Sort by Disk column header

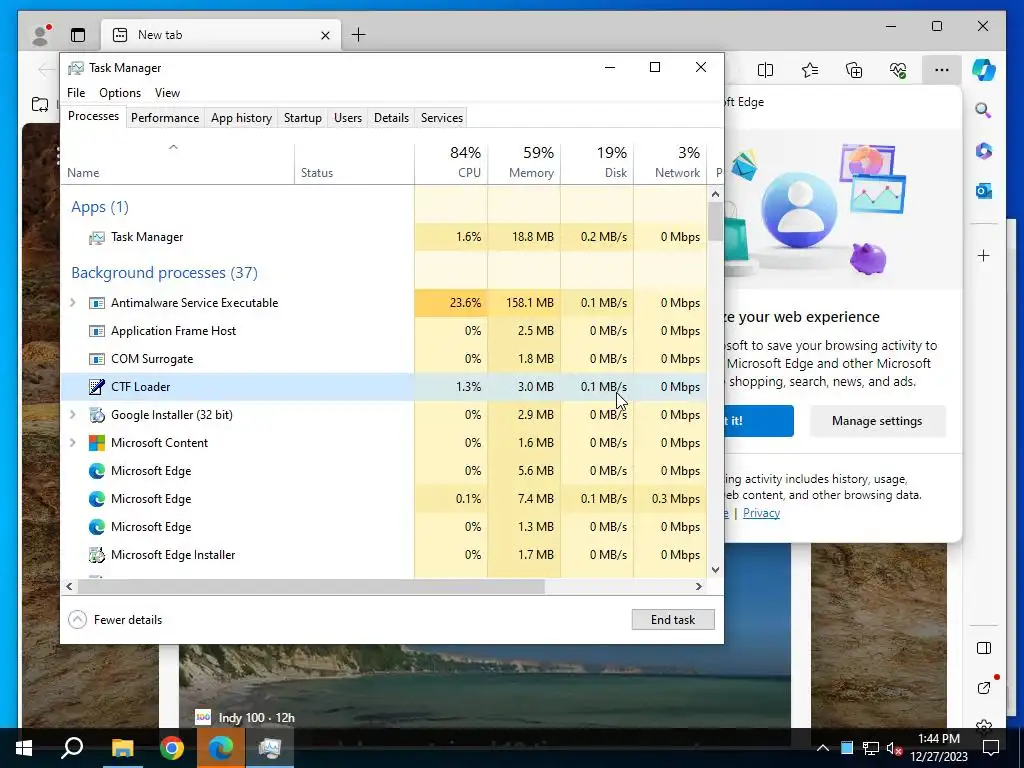597,163
